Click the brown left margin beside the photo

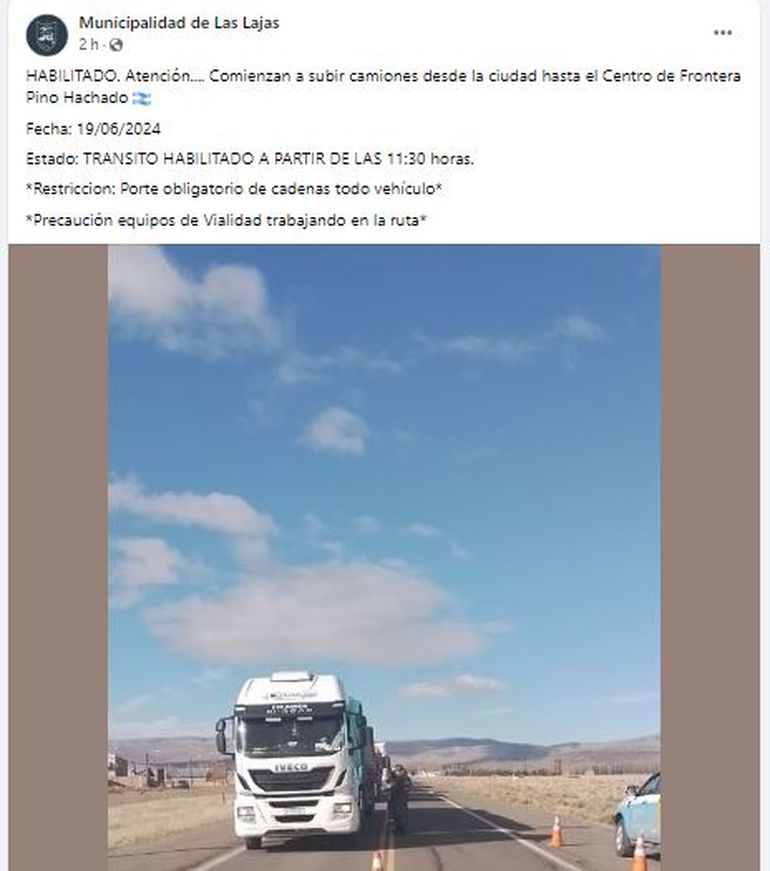58,557
